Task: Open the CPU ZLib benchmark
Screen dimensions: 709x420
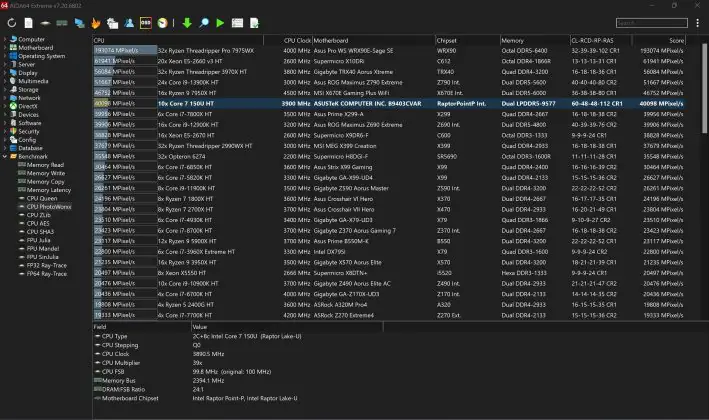Action: 38,215
